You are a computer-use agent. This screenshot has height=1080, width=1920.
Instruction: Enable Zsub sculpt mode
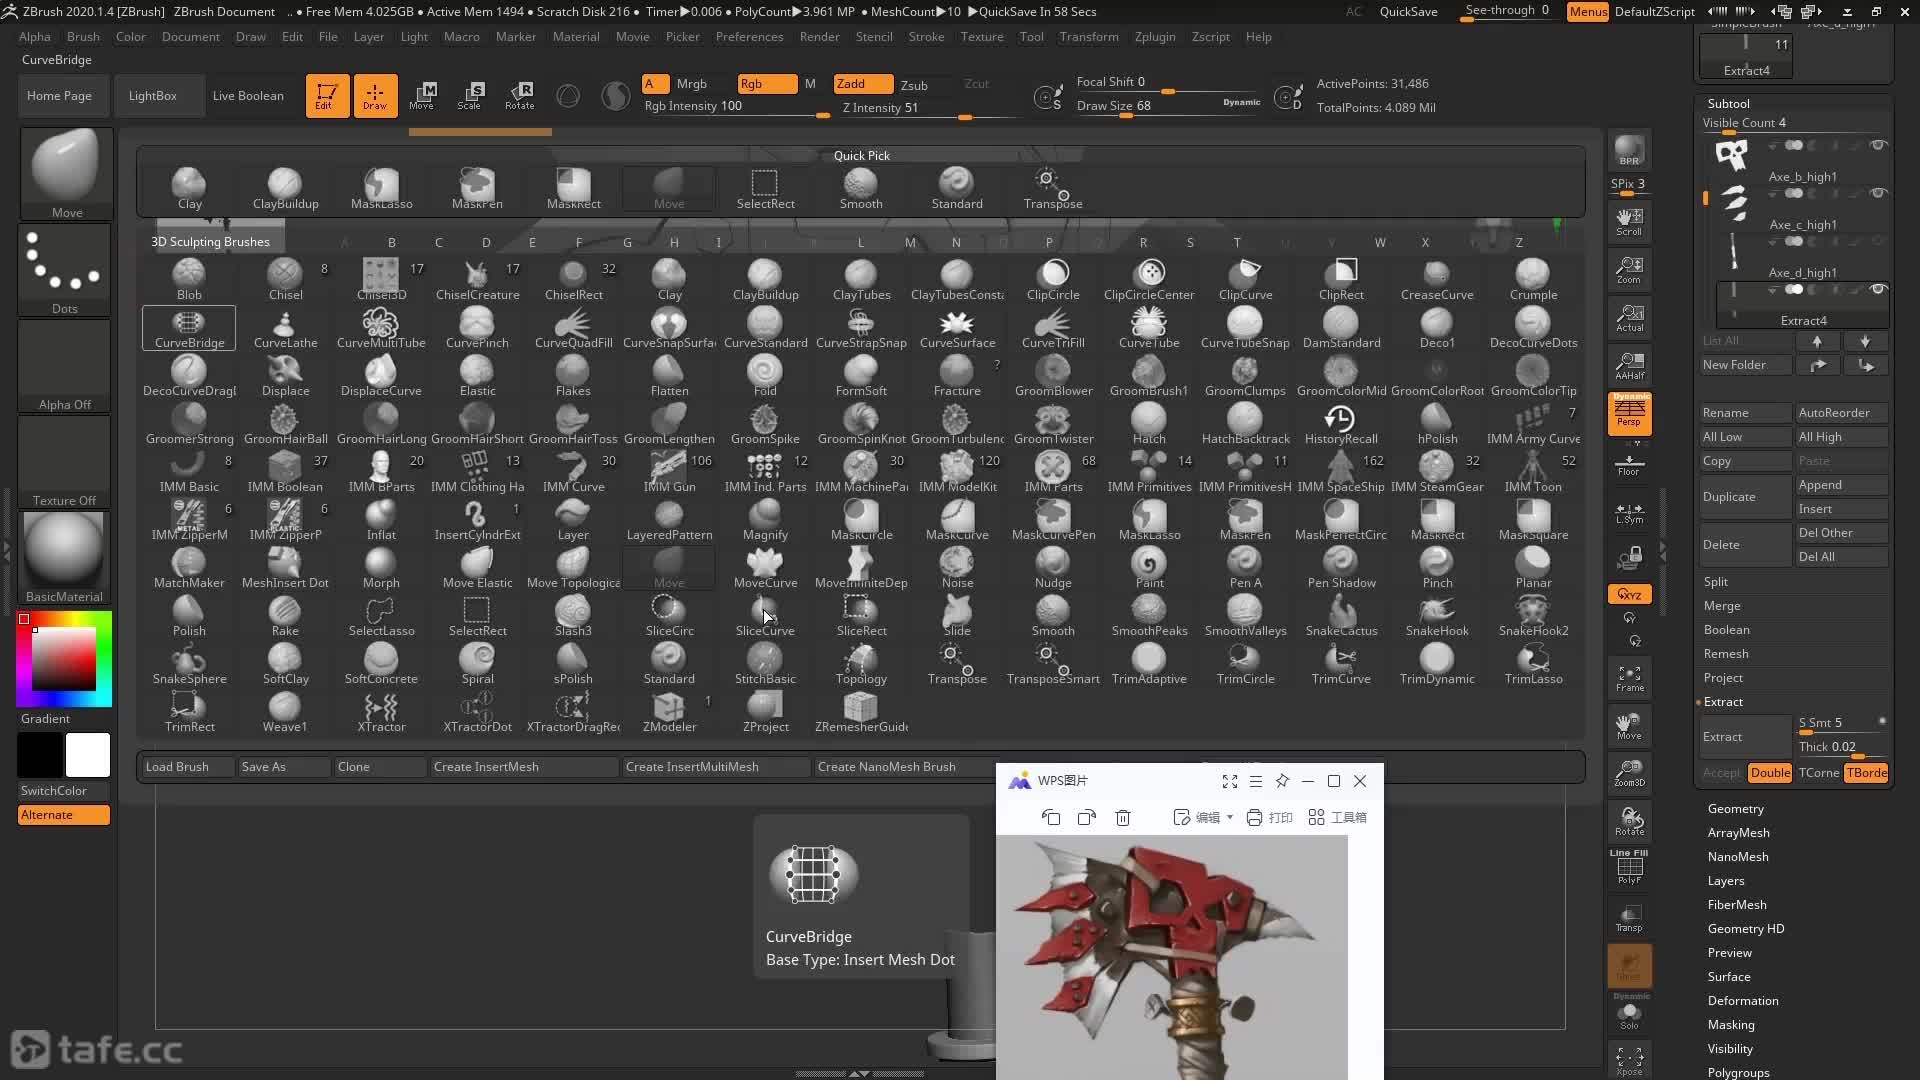(x=914, y=85)
